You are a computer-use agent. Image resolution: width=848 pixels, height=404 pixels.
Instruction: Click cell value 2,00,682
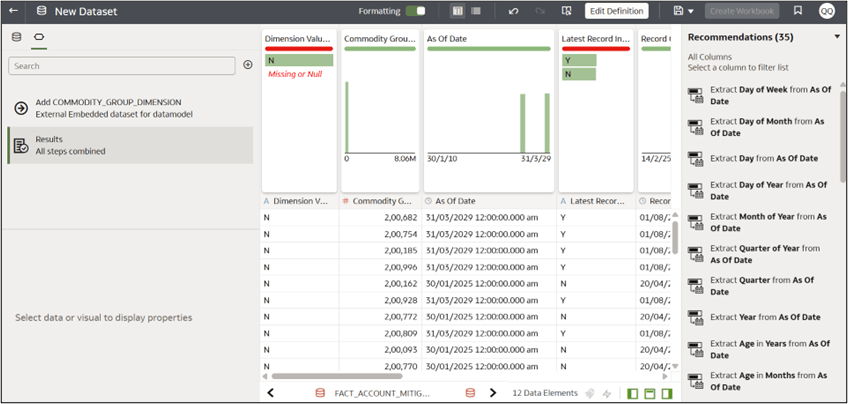click(x=400, y=217)
